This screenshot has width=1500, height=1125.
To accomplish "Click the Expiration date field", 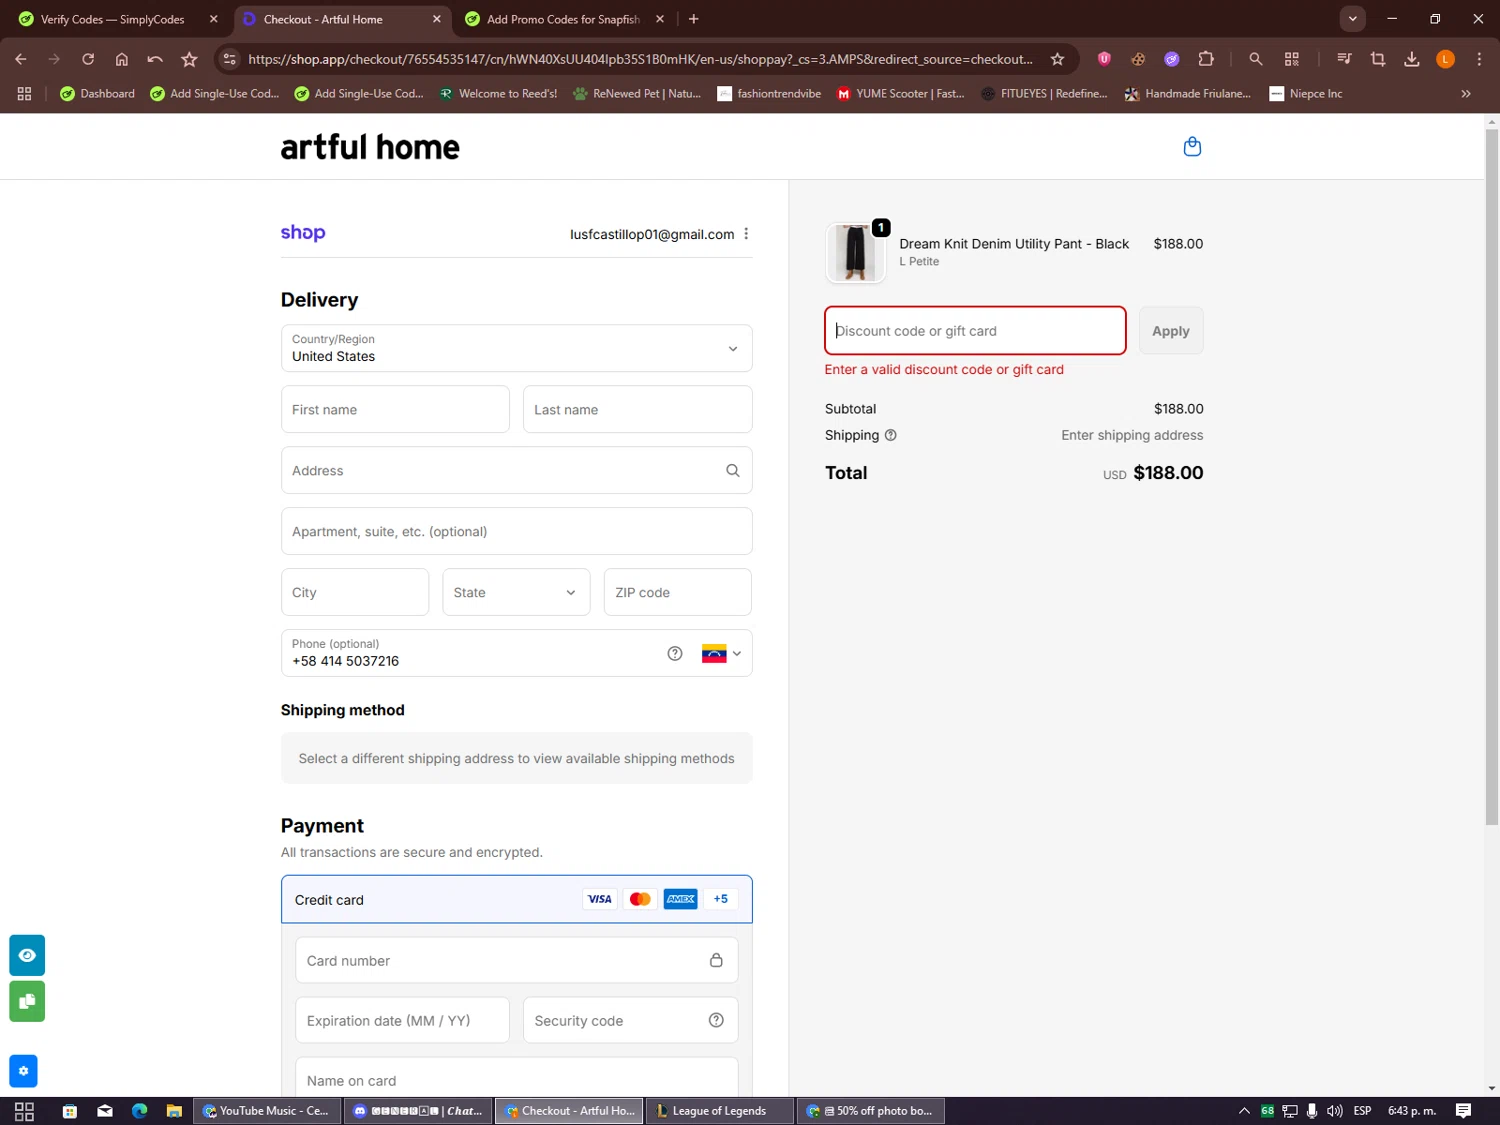I will point(402,1020).
